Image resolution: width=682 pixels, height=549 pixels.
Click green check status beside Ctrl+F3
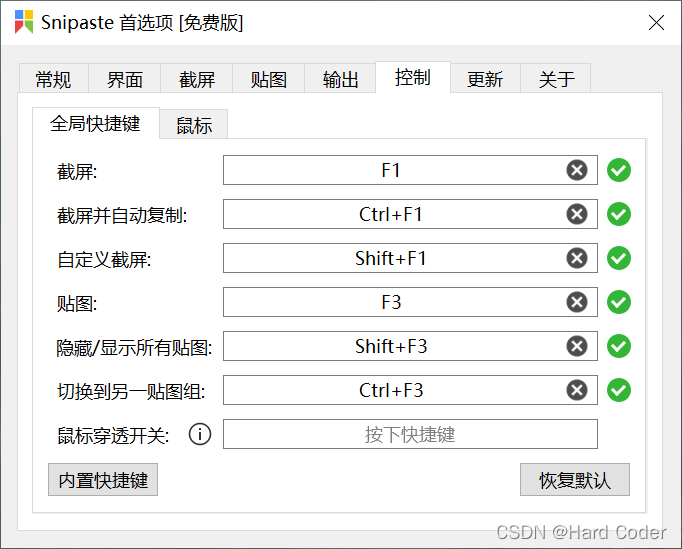click(619, 390)
